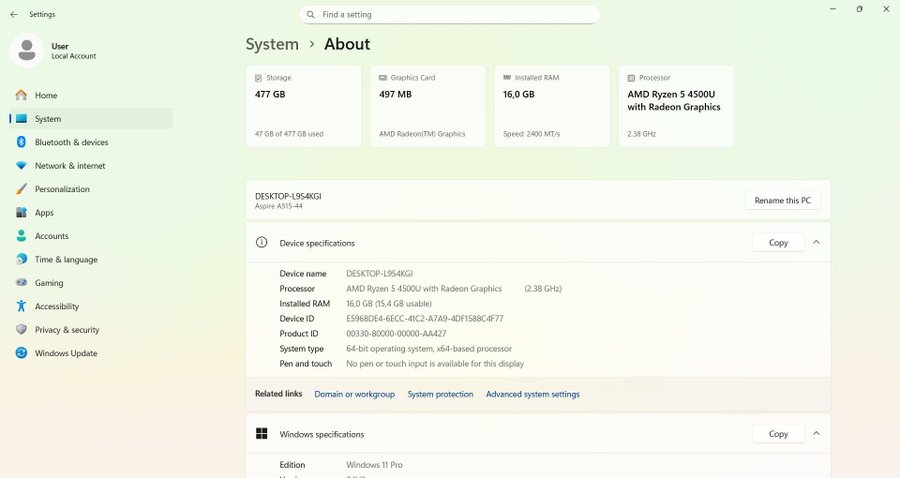900x478 pixels.
Task: Select the Gaming icon
Action: coord(21,283)
